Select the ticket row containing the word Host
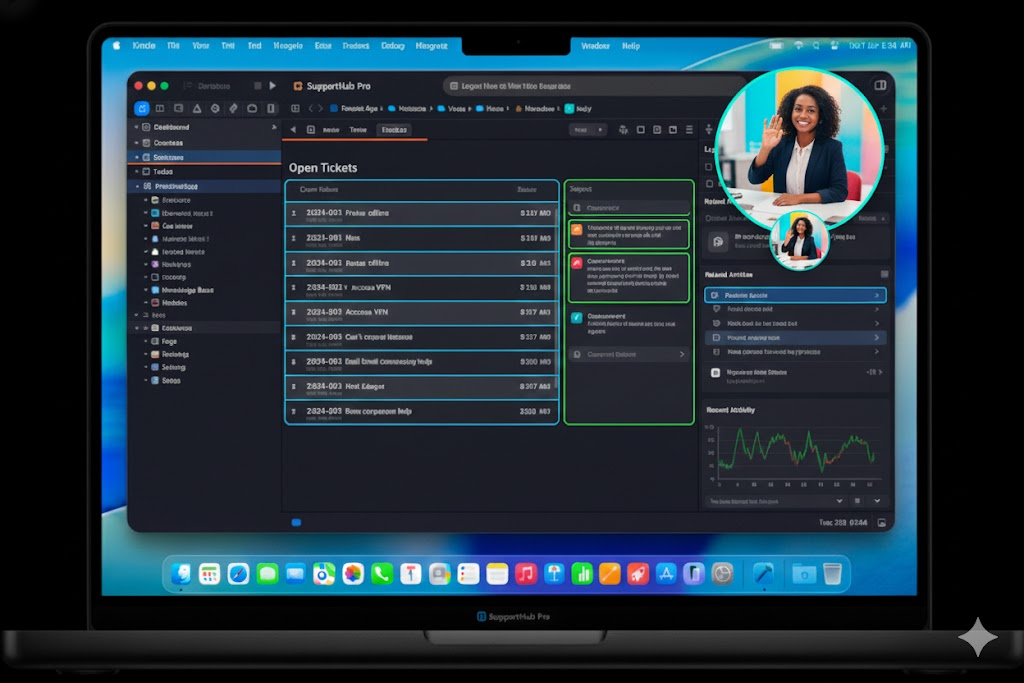 pos(422,387)
